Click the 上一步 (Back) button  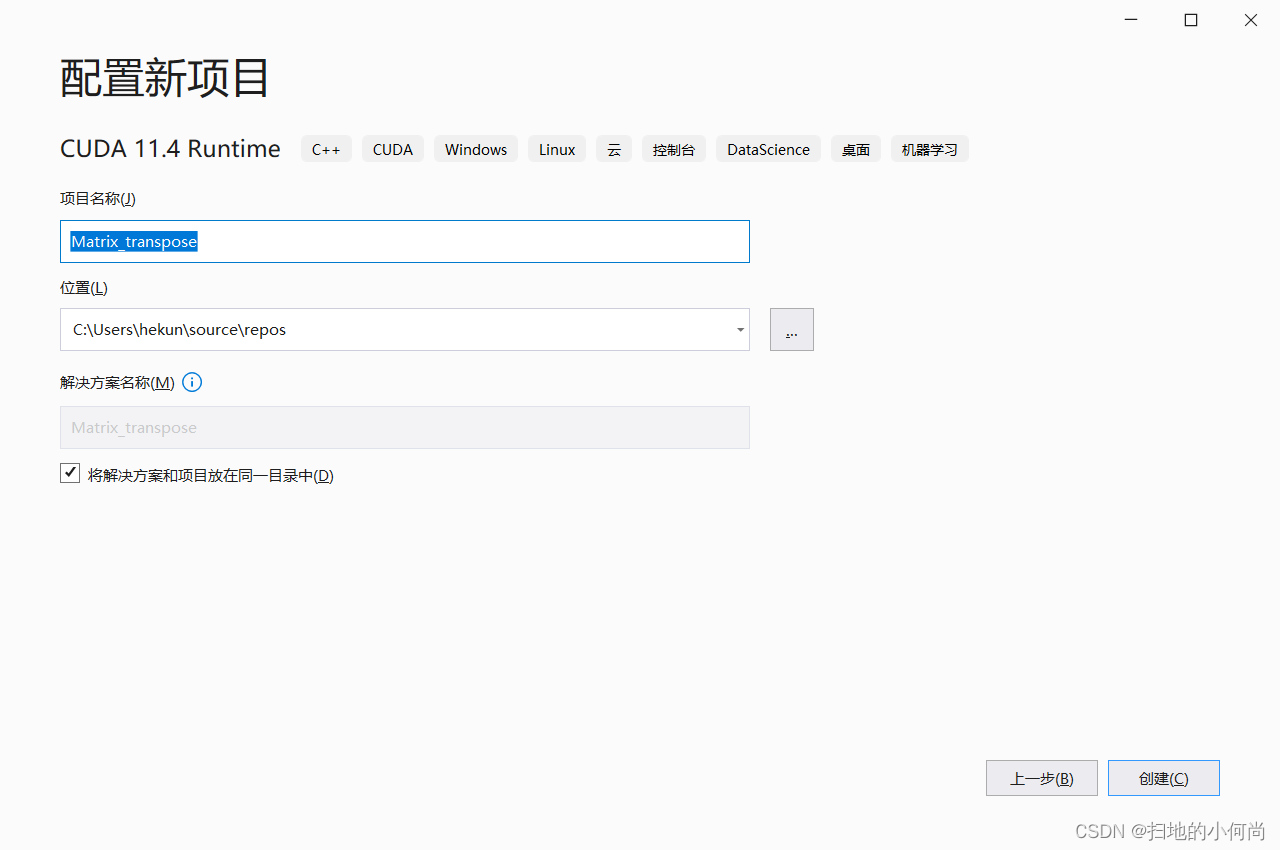pos(1042,778)
